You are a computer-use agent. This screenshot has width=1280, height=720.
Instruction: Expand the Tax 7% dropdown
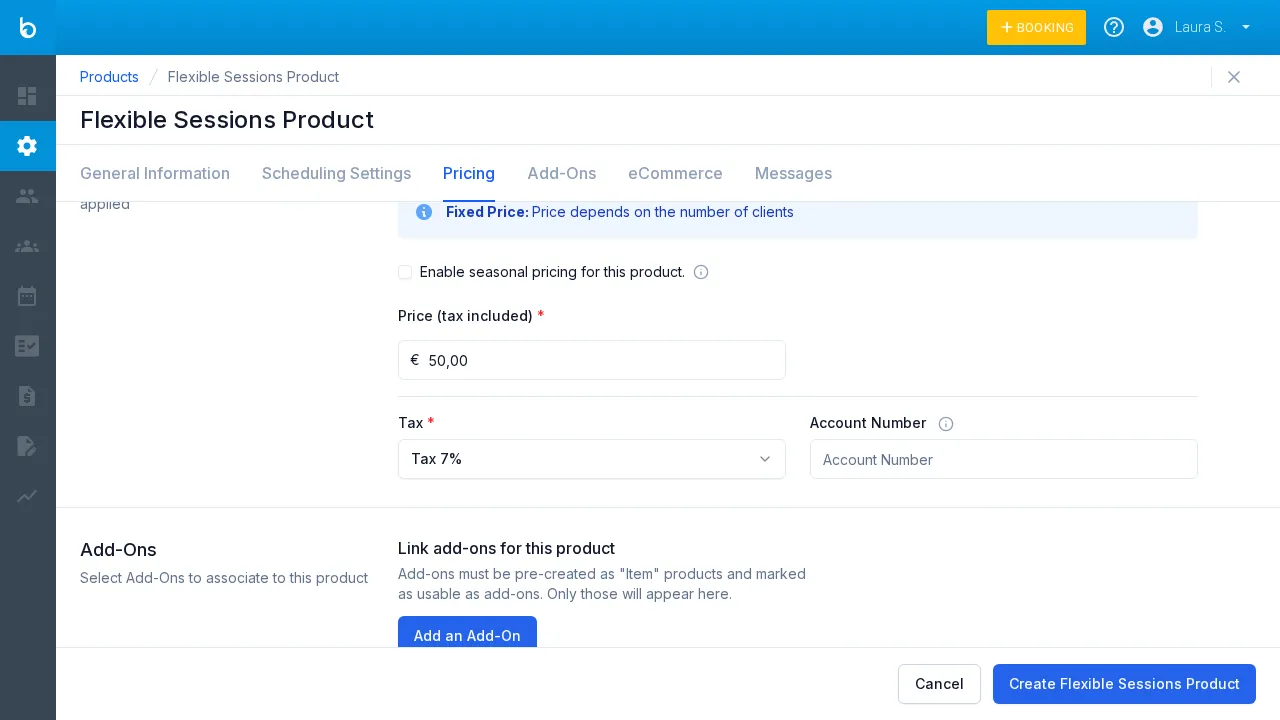coord(591,459)
